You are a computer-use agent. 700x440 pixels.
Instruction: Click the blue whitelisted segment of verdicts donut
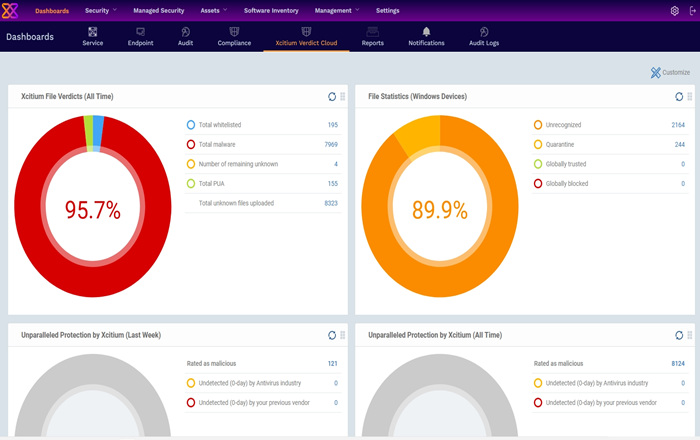pos(98,133)
